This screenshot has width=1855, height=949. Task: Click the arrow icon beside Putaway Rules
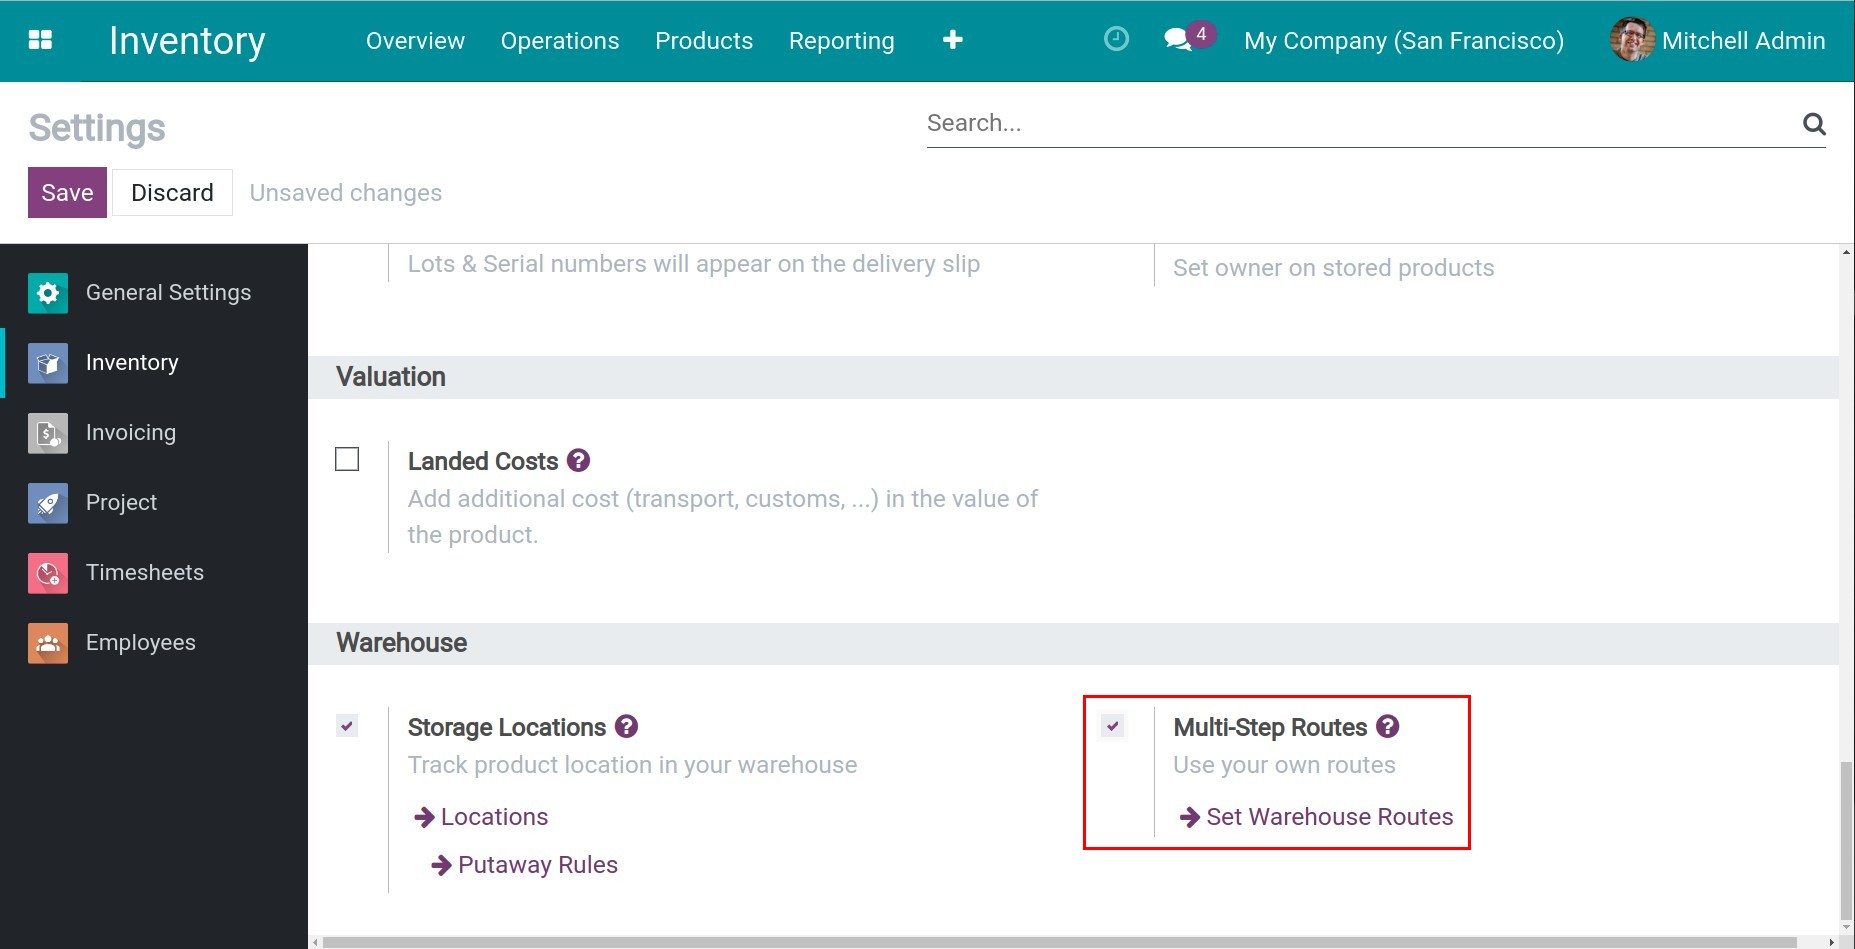click(441, 865)
